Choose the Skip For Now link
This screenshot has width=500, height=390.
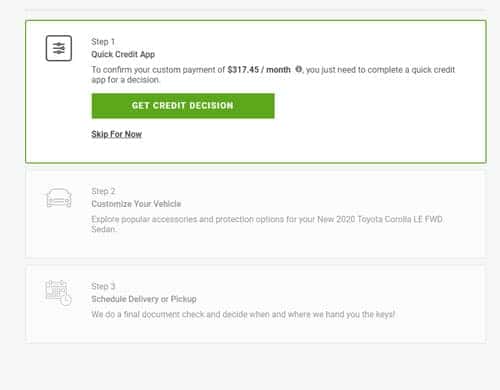point(117,134)
